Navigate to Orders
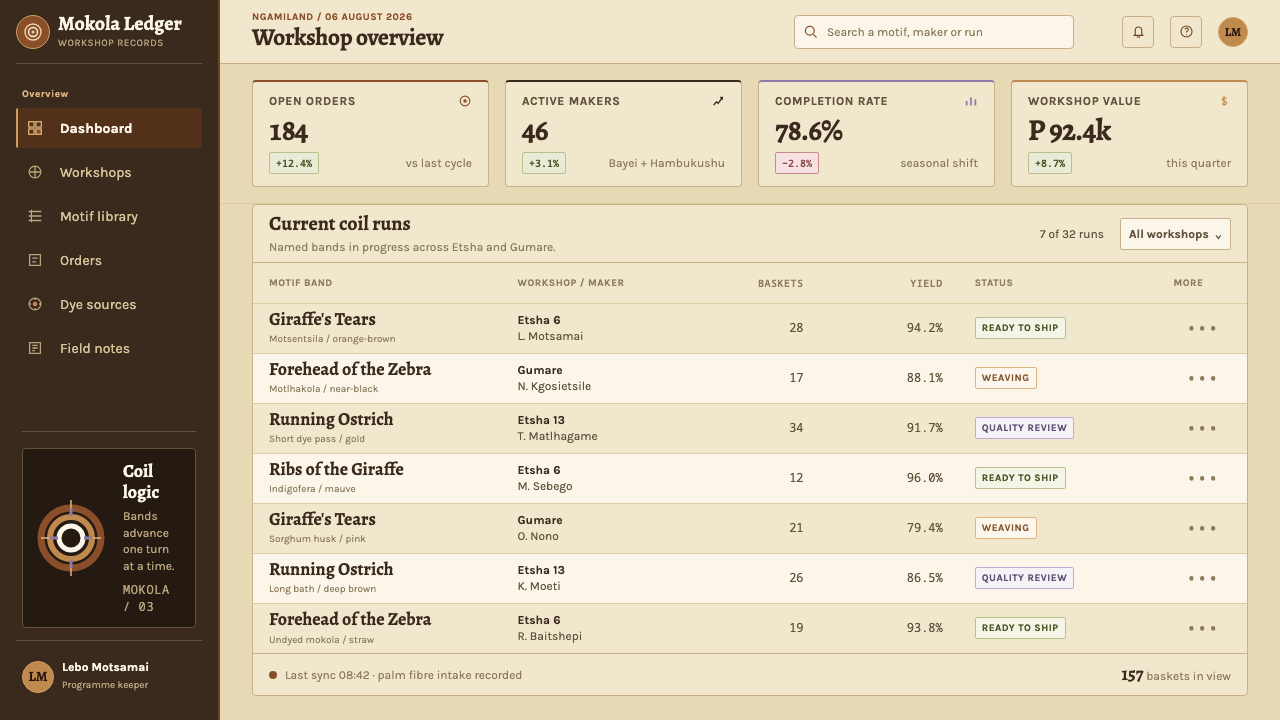Image resolution: width=1280 pixels, height=720 pixels. coord(109,260)
